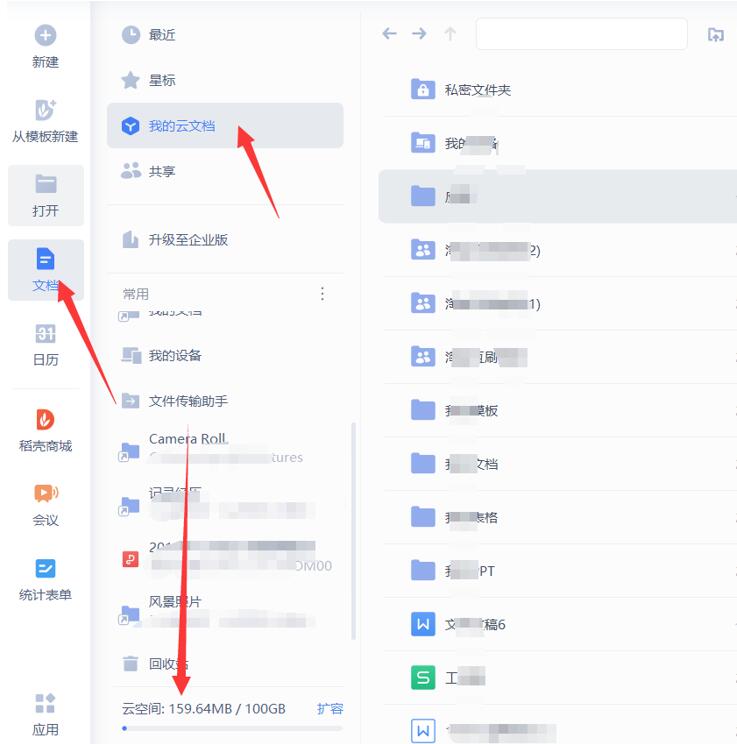Viewport: 737px width, 744px height.
Task: Open 稻壳商城 store
Action: [46, 430]
